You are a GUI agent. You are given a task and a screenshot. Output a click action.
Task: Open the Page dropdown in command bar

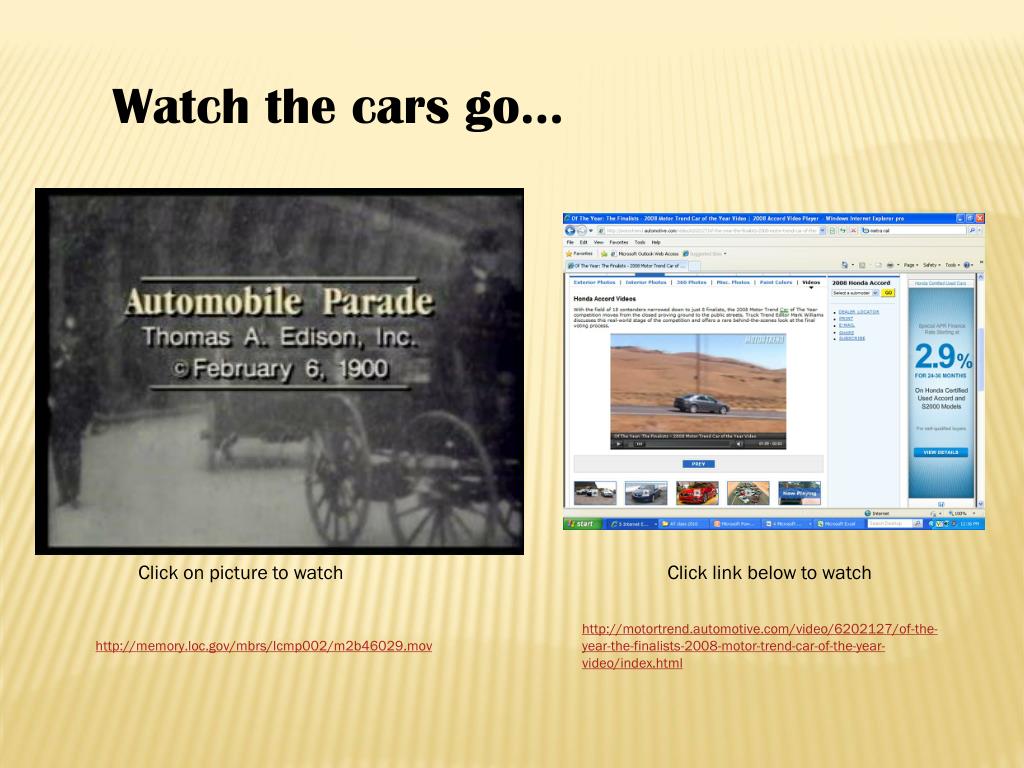(x=911, y=265)
